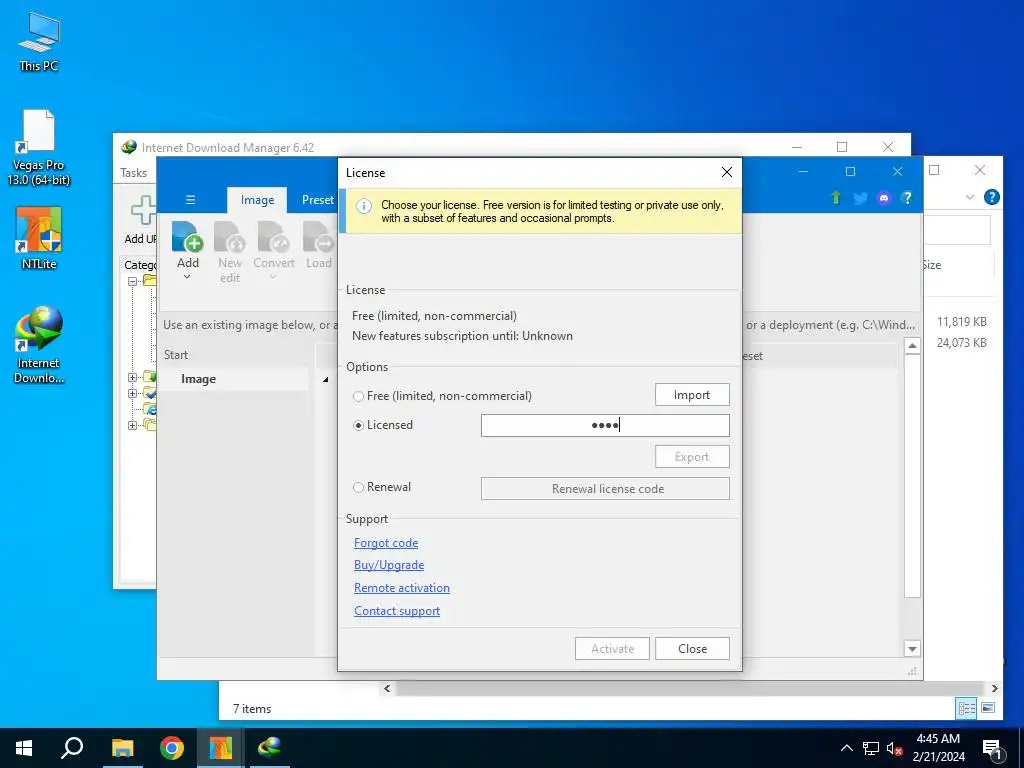The width and height of the screenshot is (1024, 768).
Task: Switch to the Image tab in NTLite
Action: [x=257, y=200]
